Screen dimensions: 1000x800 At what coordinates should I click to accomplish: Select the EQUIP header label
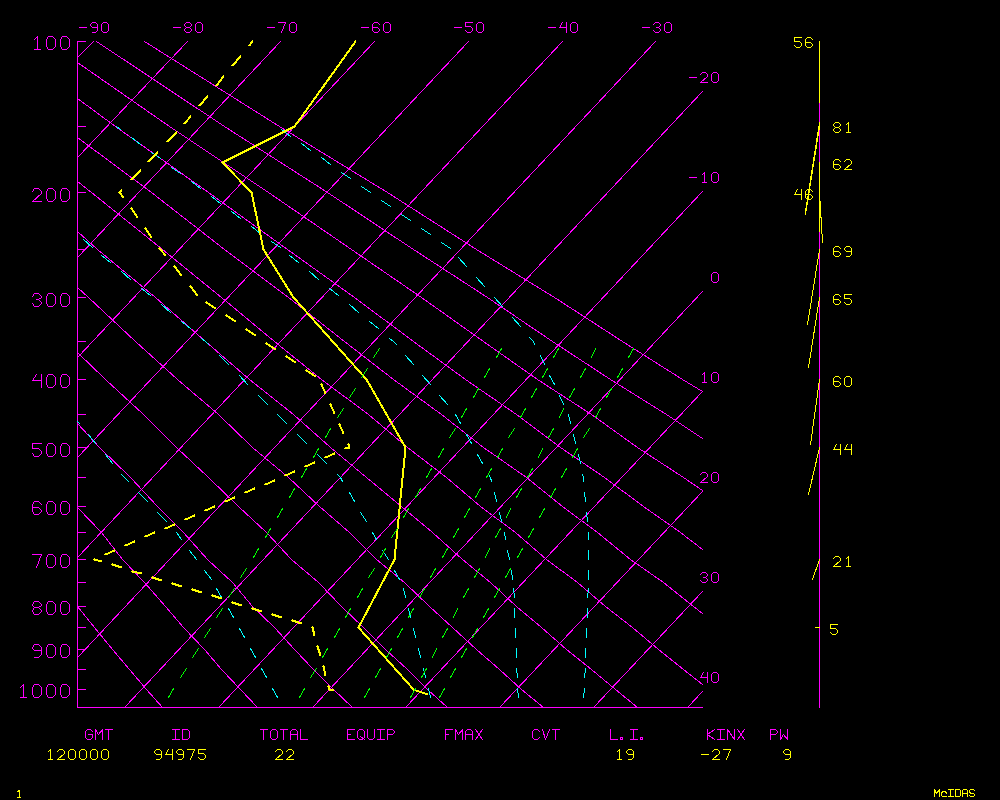[370, 735]
